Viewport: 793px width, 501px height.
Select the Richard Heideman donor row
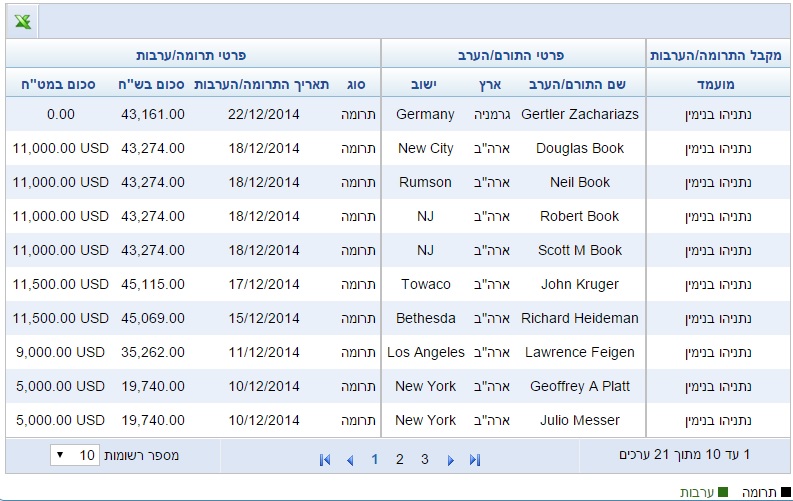398,318
